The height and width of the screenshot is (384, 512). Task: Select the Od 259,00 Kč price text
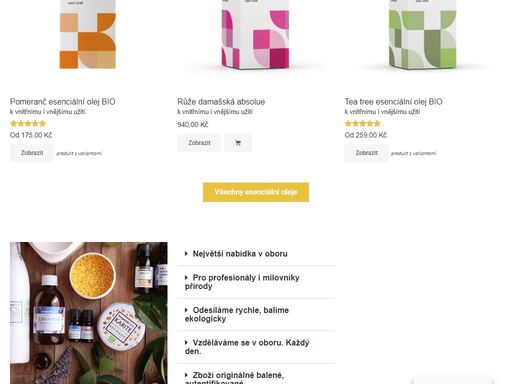click(366, 135)
